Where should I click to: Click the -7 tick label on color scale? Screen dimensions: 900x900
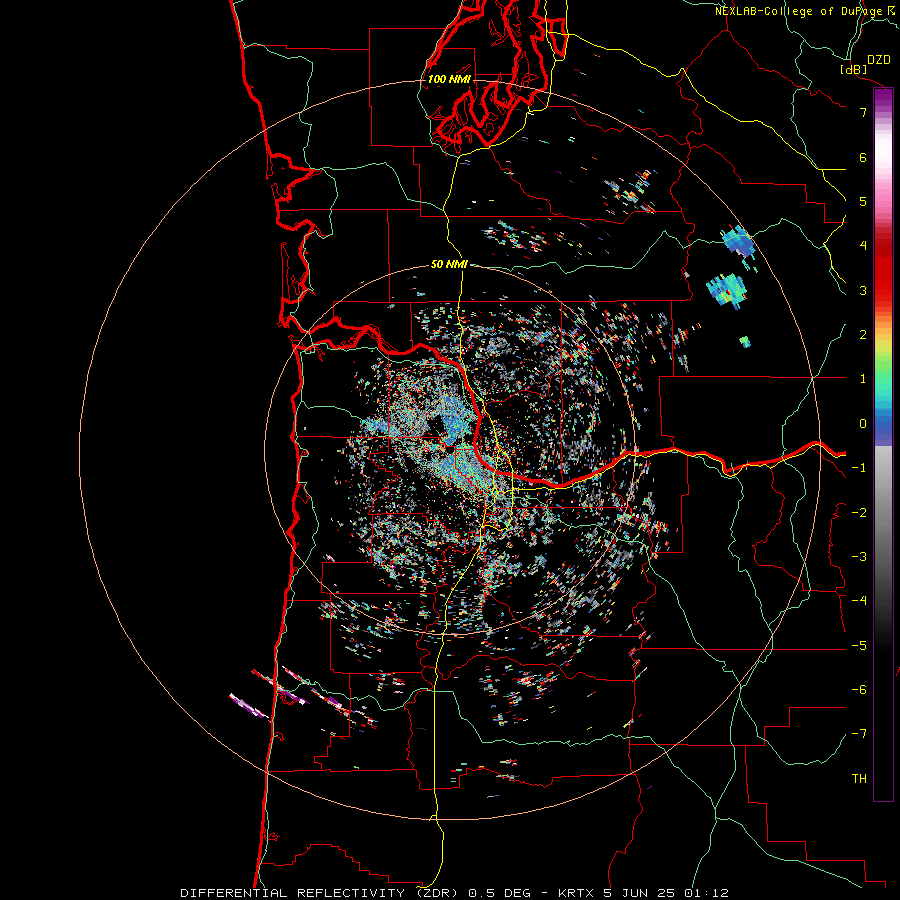pos(859,734)
